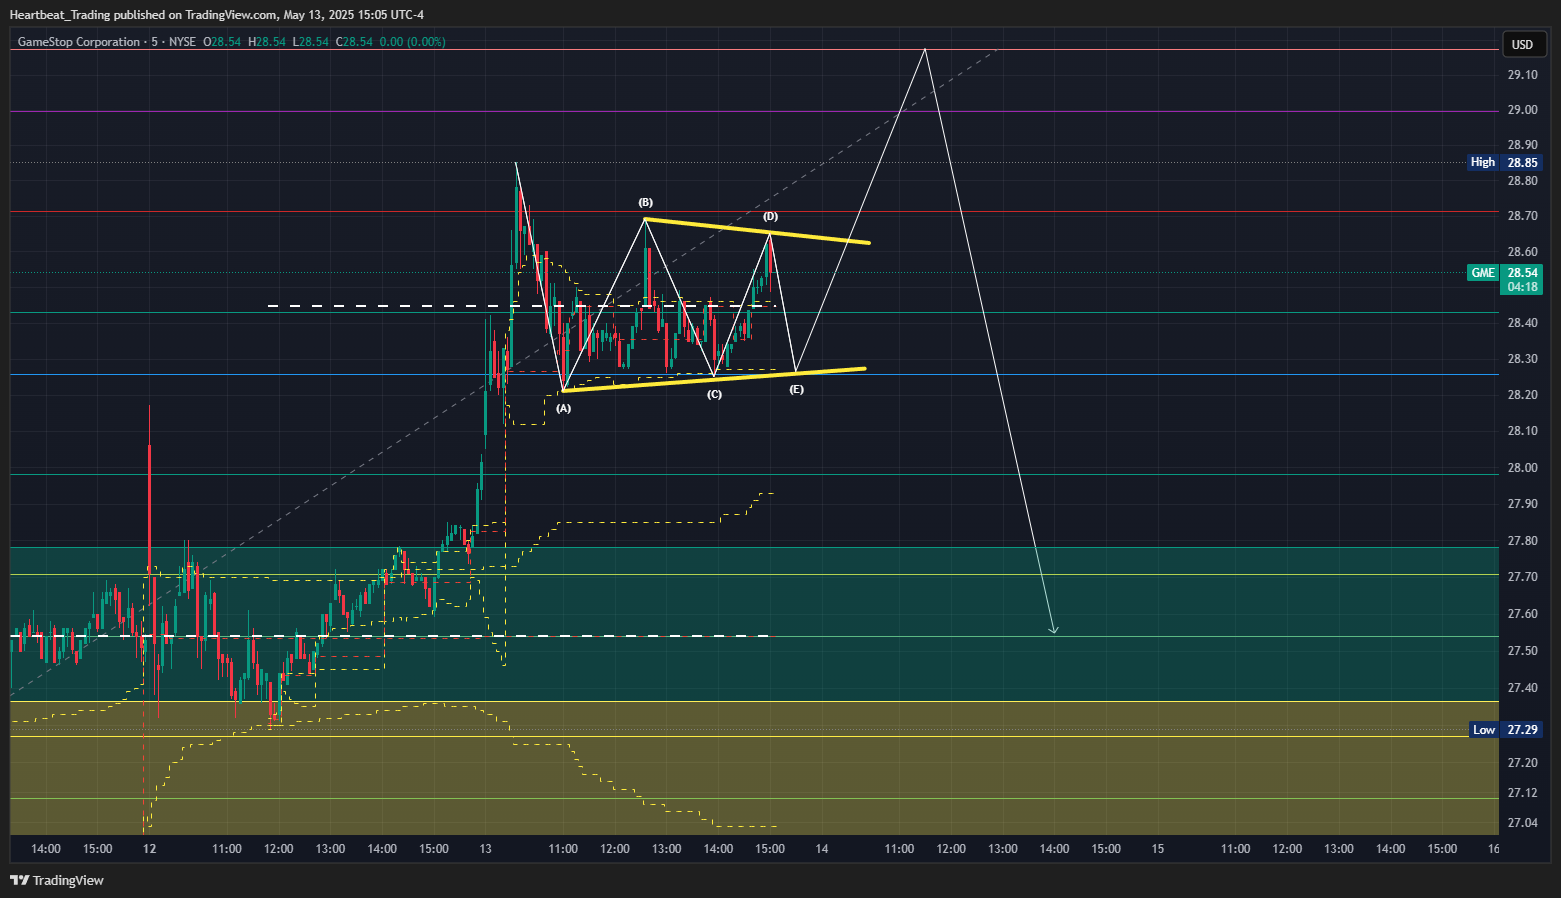Click the 0.00 (0.00%) change value

tap(413, 42)
